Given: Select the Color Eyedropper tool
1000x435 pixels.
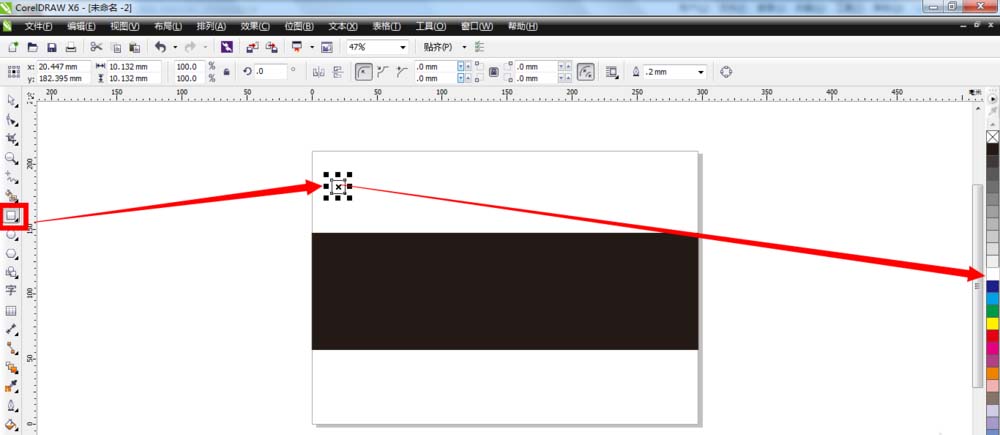Looking at the screenshot, I should [11, 387].
